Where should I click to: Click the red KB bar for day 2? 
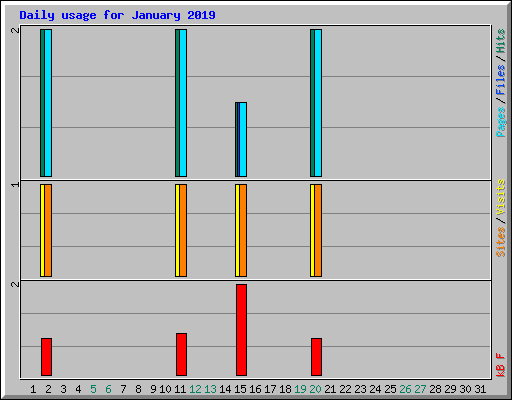click(47, 357)
